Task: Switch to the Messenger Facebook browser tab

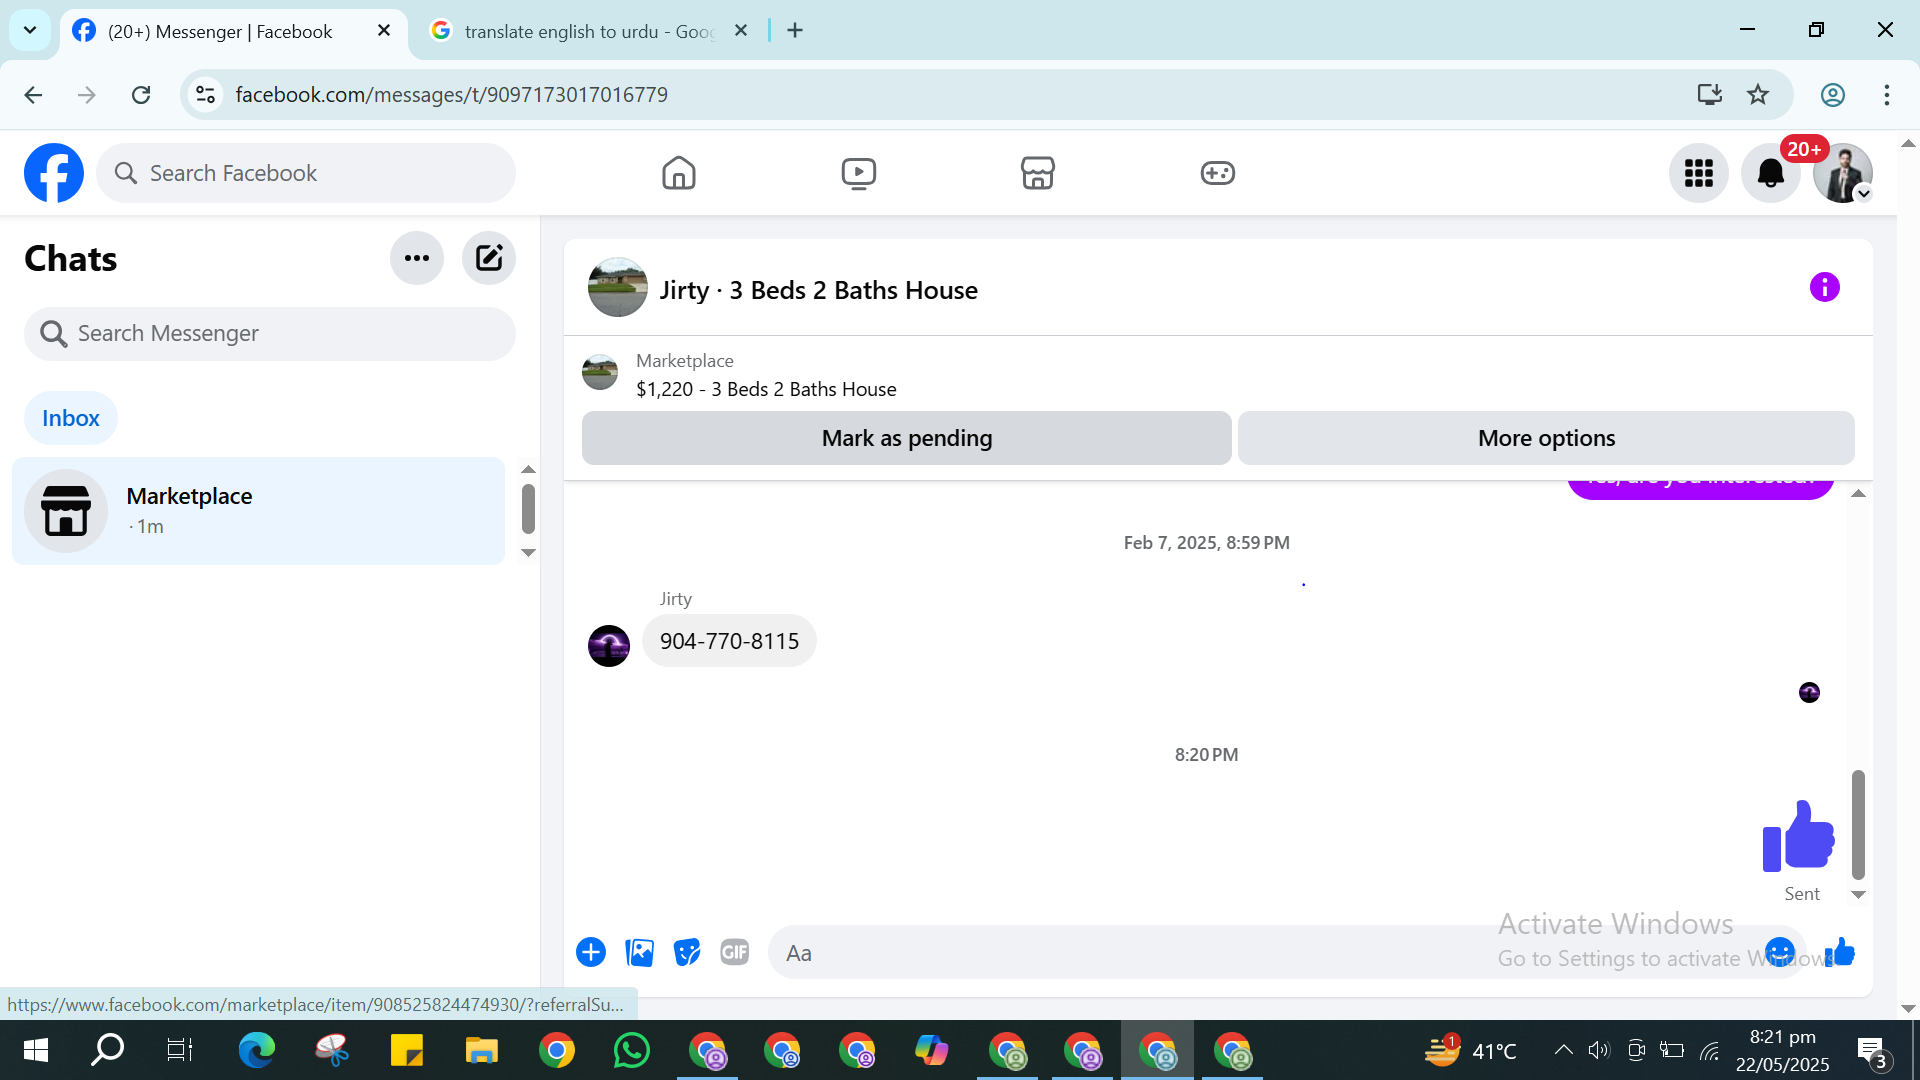Action: point(220,31)
